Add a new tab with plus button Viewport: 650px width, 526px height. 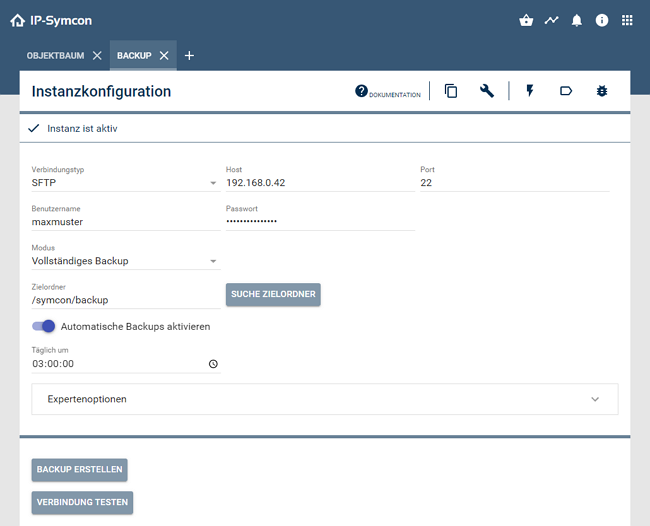pyautogui.click(x=190, y=55)
